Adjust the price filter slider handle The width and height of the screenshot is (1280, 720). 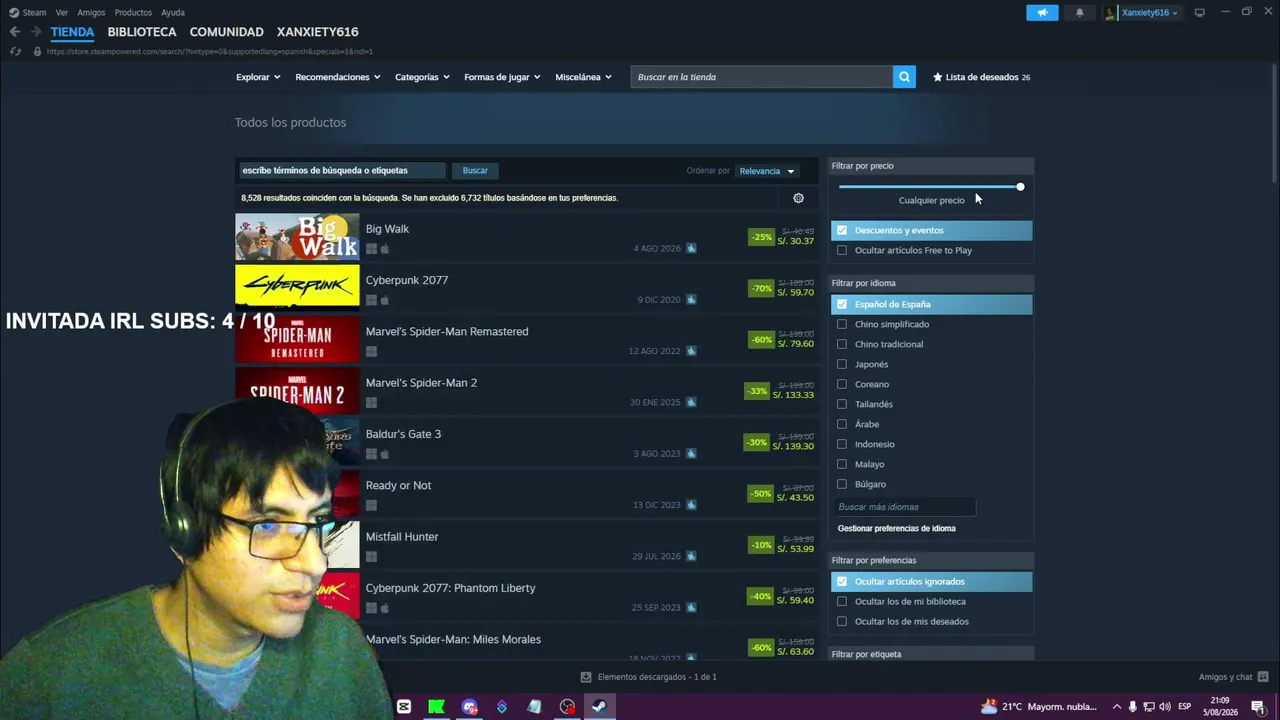click(x=1020, y=187)
